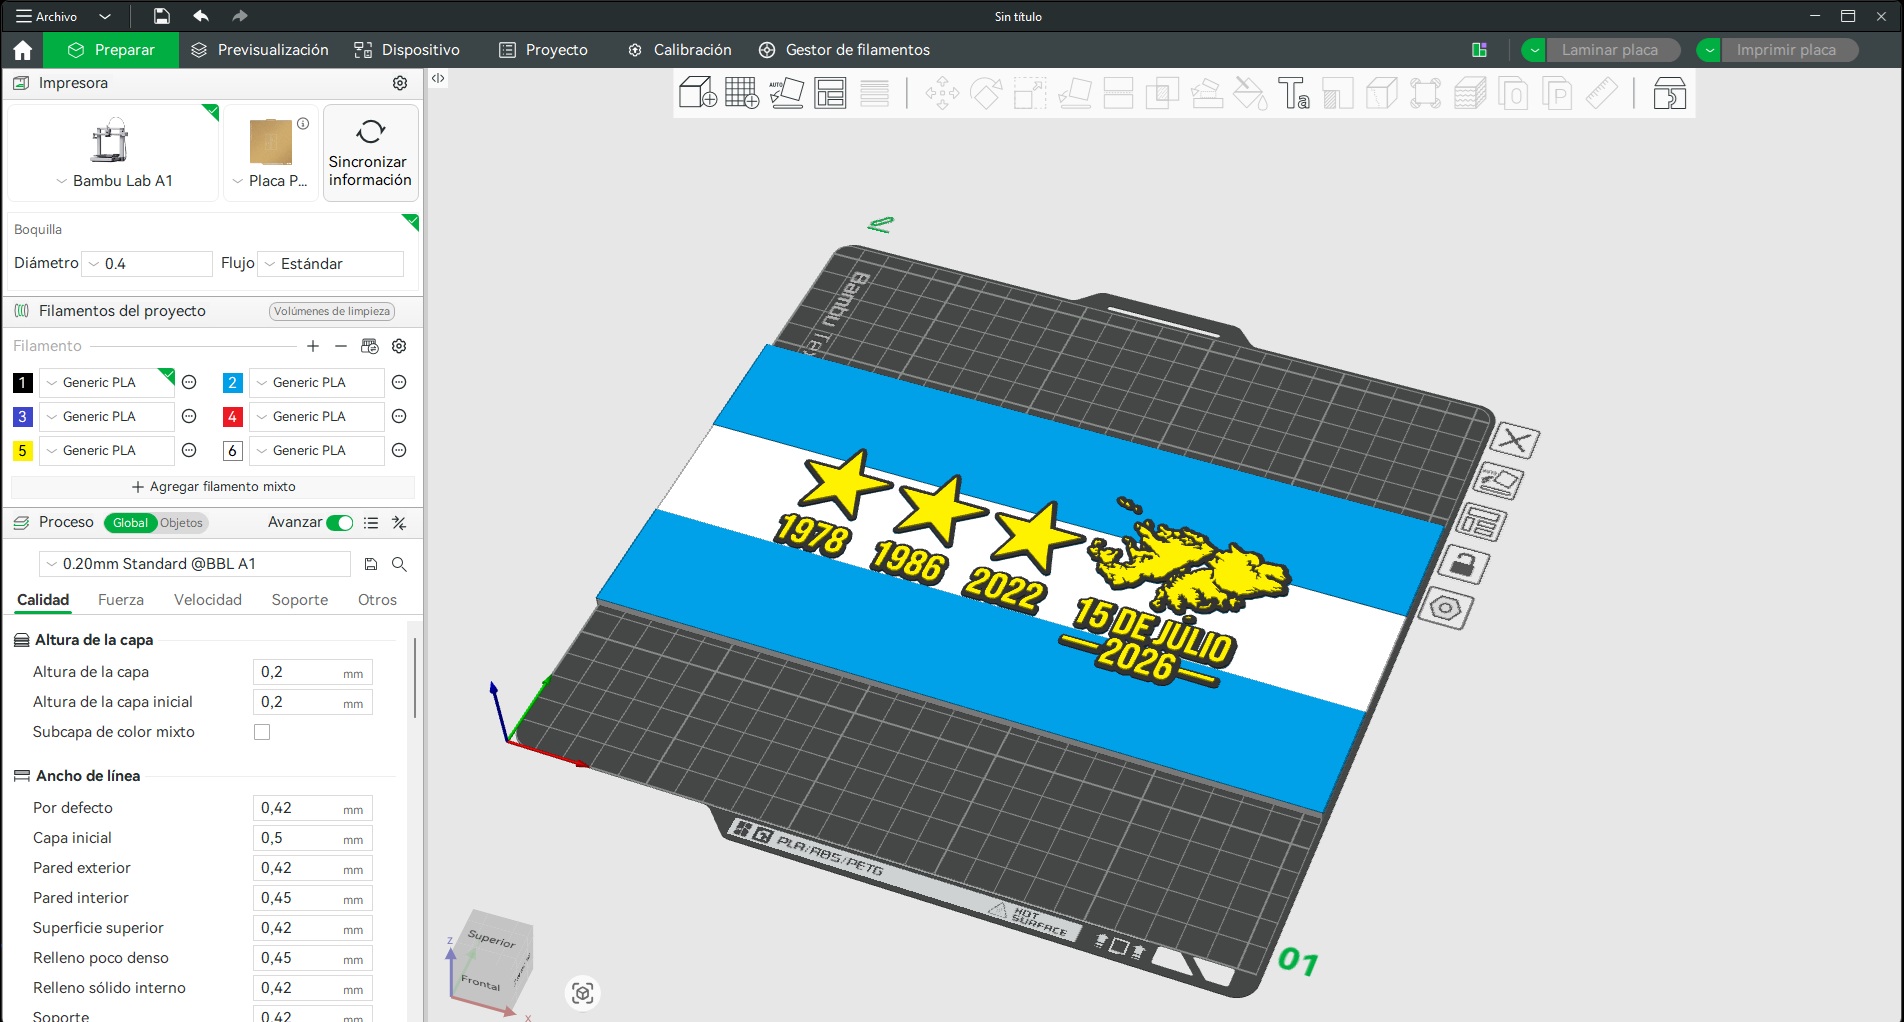Screen dimensions: 1904x1022
Task: Click the Add cube object toolbar icon
Action: tap(697, 93)
